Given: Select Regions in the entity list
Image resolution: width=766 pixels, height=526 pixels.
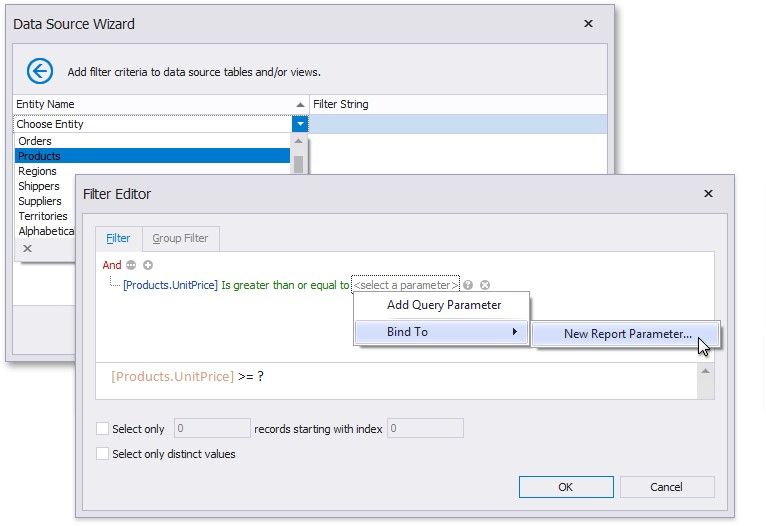Looking at the screenshot, I should (x=38, y=171).
